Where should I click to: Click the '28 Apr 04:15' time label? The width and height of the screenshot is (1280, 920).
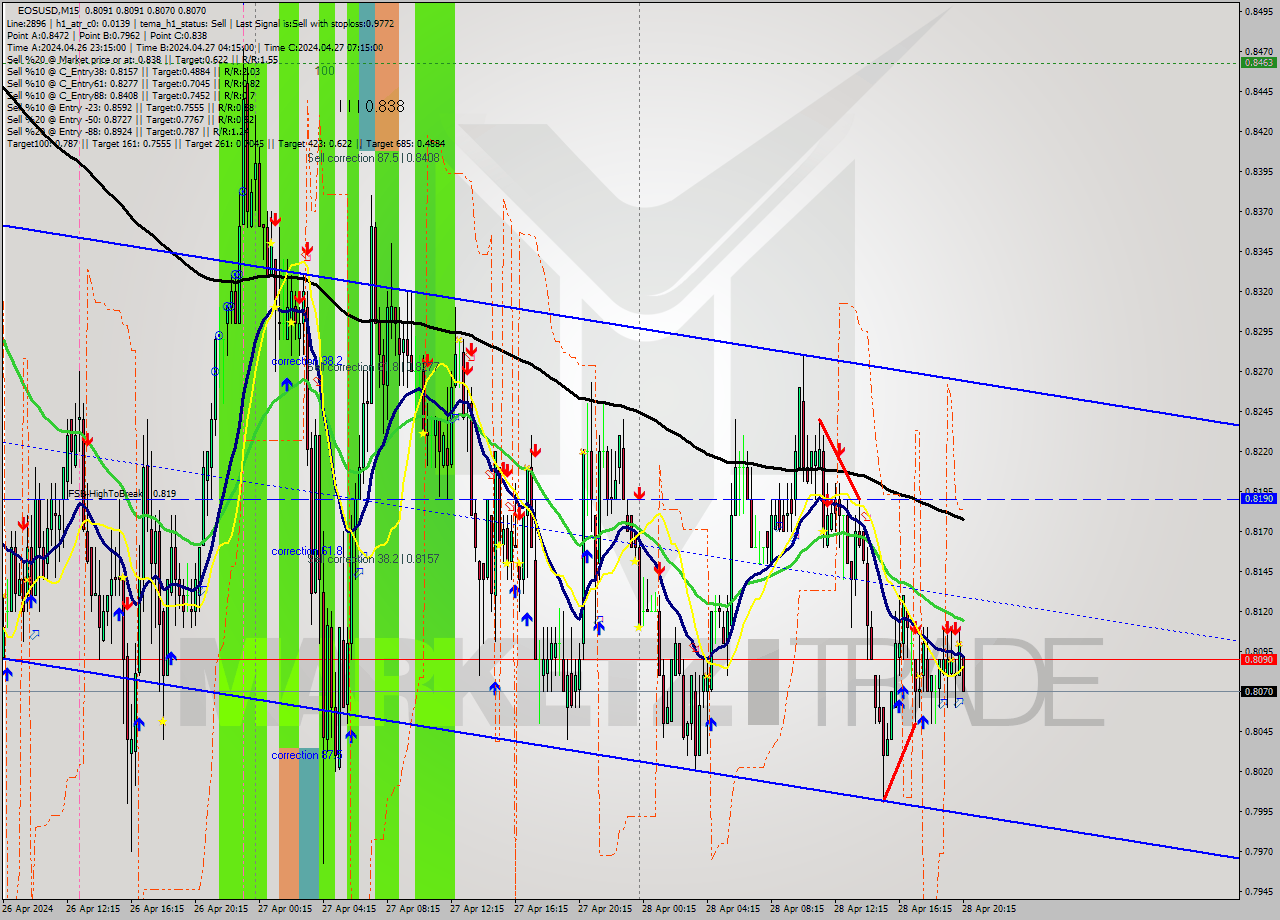733,909
